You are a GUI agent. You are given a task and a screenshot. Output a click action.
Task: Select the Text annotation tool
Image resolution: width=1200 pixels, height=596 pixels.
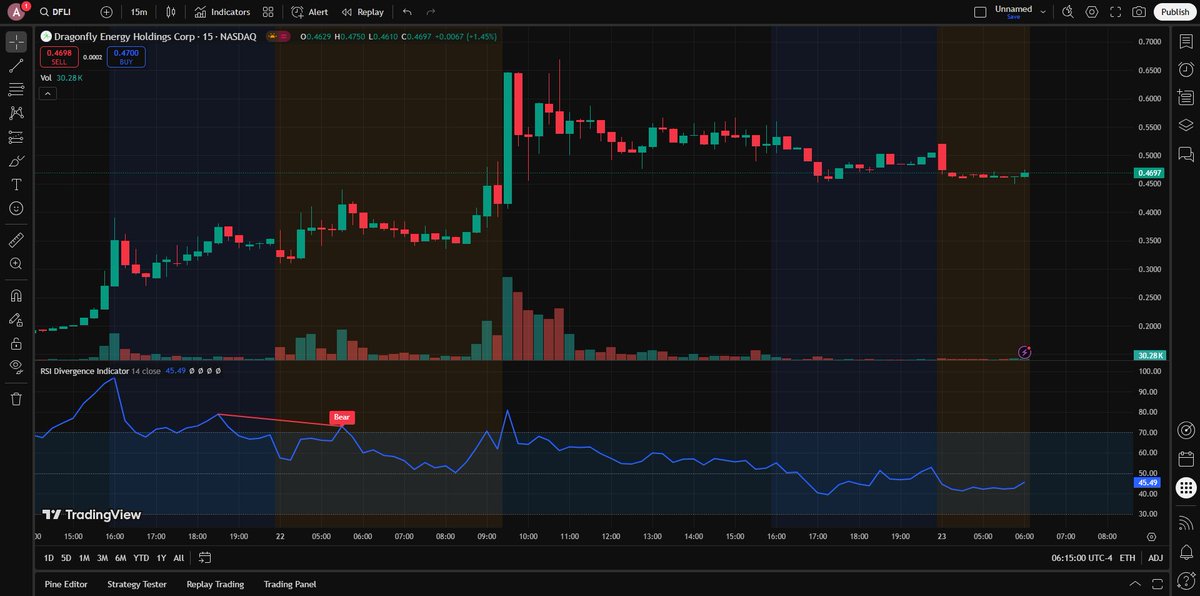(16, 185)
